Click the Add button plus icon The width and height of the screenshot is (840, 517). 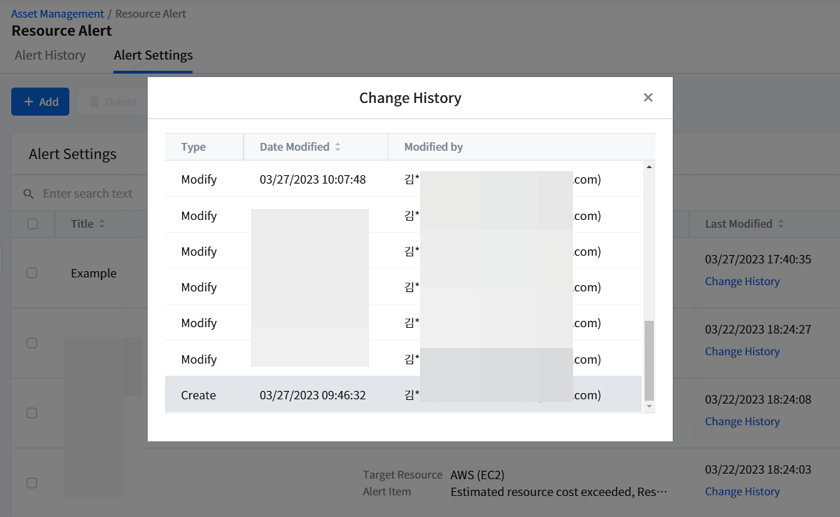(29, 102)
